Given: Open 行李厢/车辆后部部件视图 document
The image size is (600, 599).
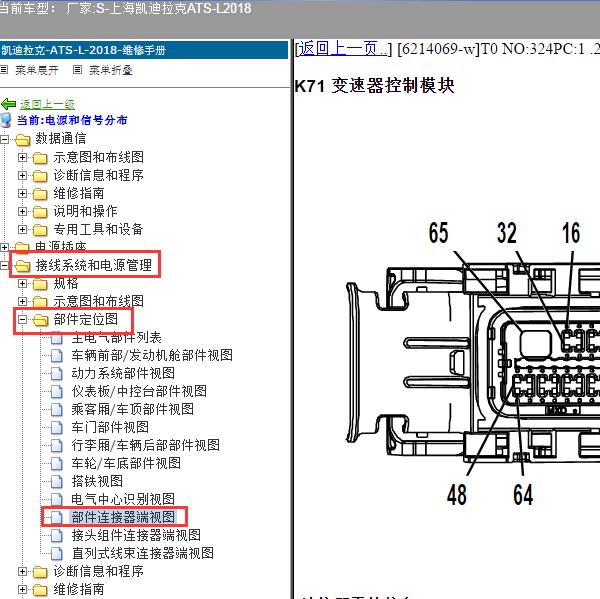Looking at the screenshot, I should (146, 445).
